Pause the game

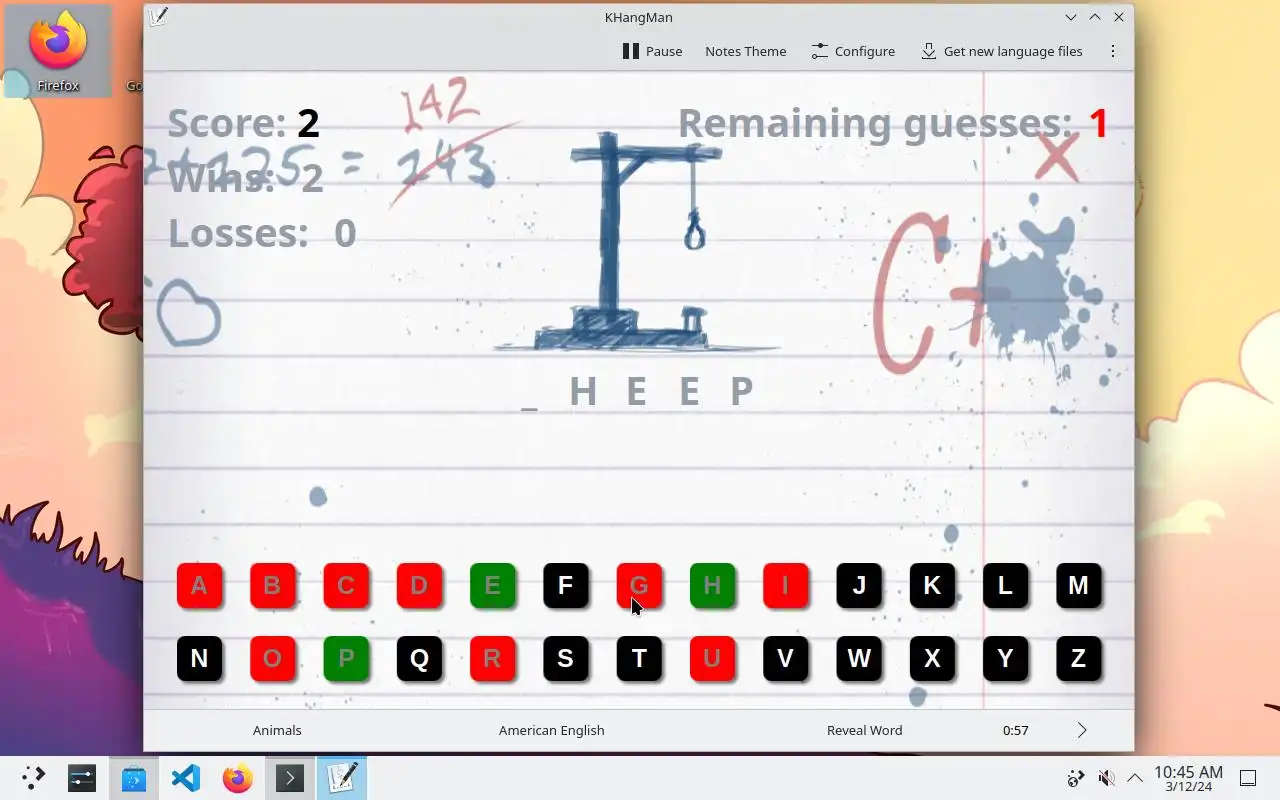(x=652, y=51)
